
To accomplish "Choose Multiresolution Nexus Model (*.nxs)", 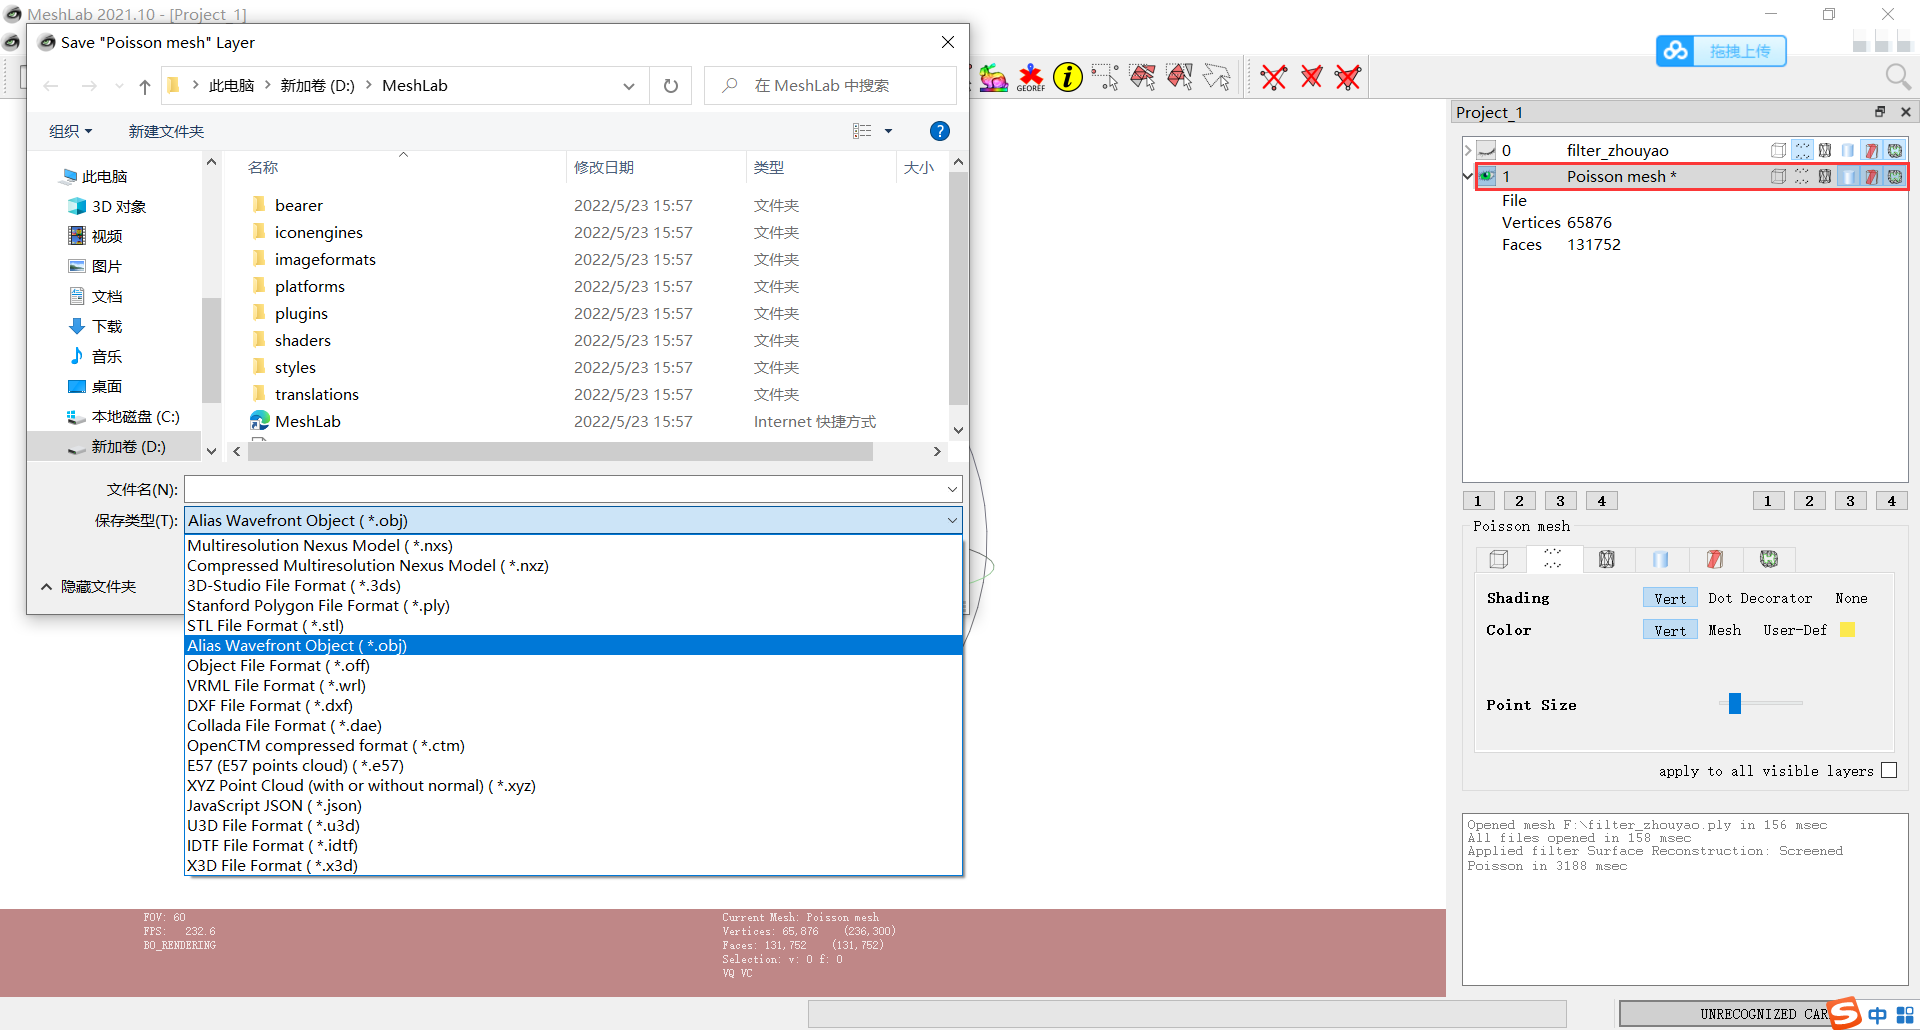I will click(x=574, y=545).
